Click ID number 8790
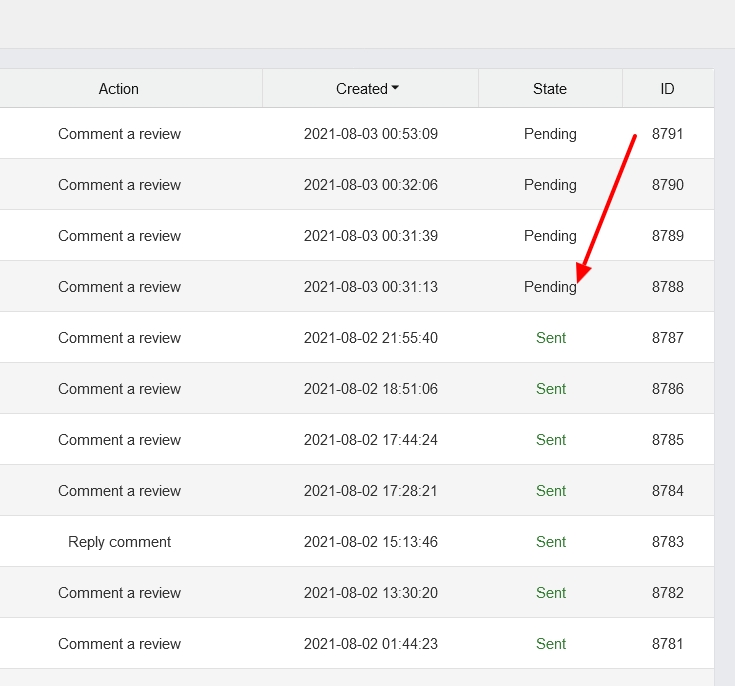This screenshot has width=735, height=686. 667,185
